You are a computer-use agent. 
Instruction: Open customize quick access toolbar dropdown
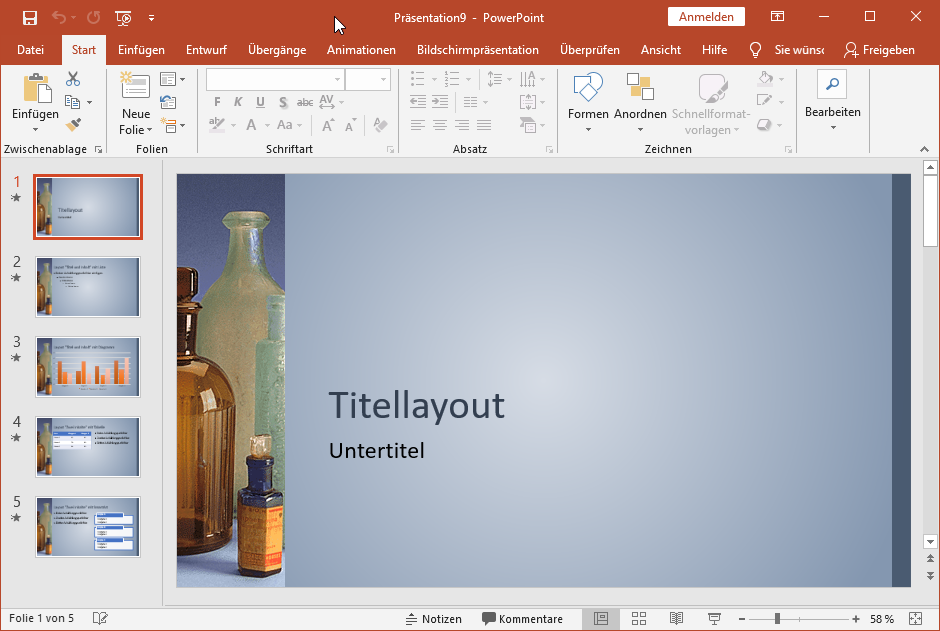coord(152,18)
